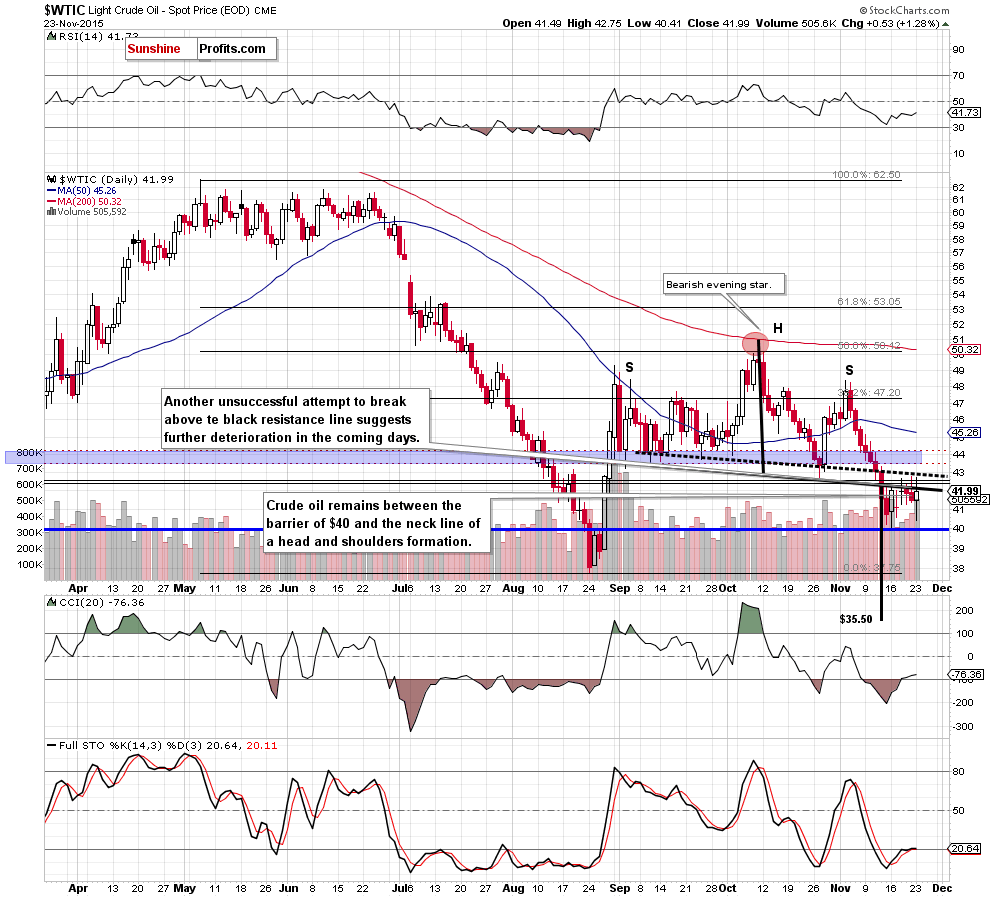Click the Bearish evening star callout
This screenshot has height=897, width=990.
(x=724, y=284)
